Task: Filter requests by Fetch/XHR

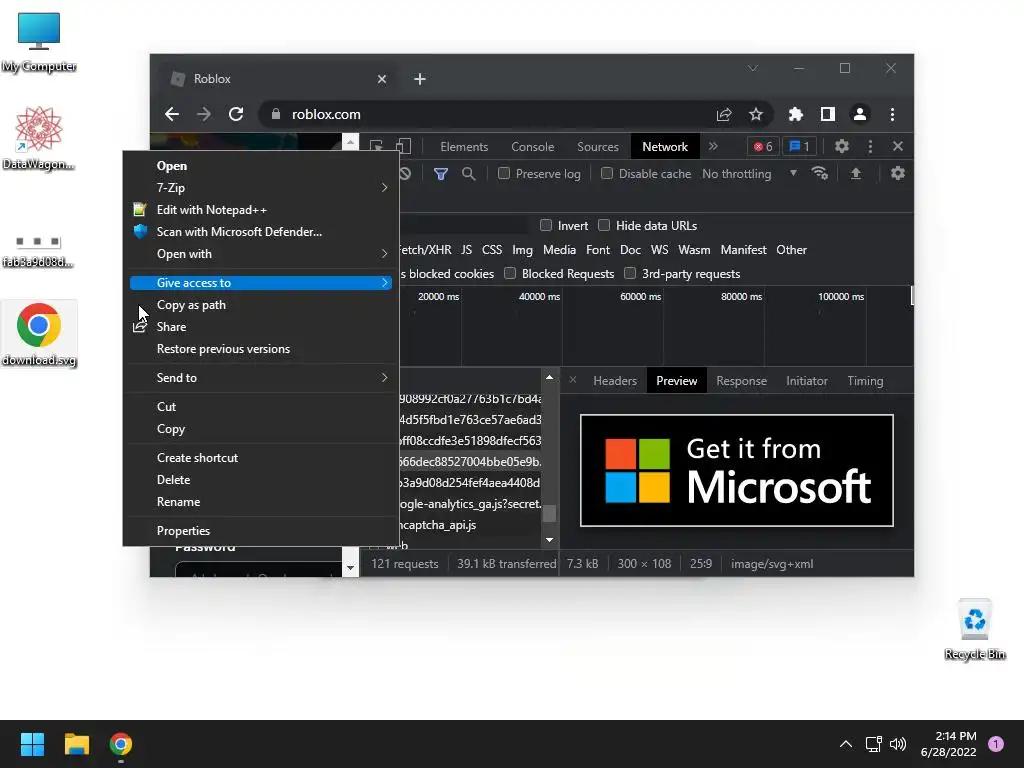Action: pos(425,249)
